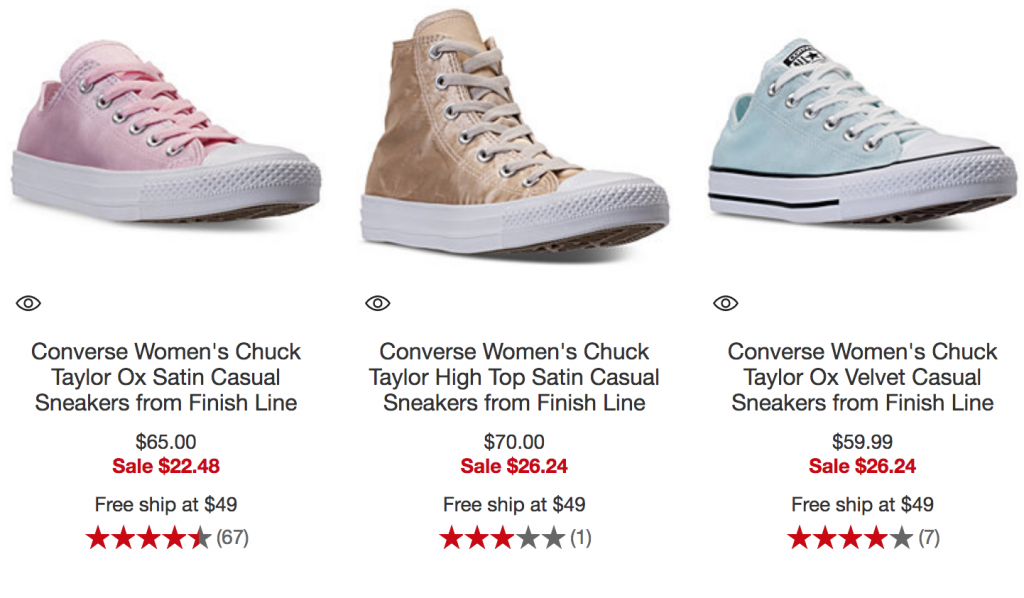Open Chuck Taylor Ox Satin Casual Sneakers link
The width and height of the screenshot is (1024, 598).
[166, 378]
